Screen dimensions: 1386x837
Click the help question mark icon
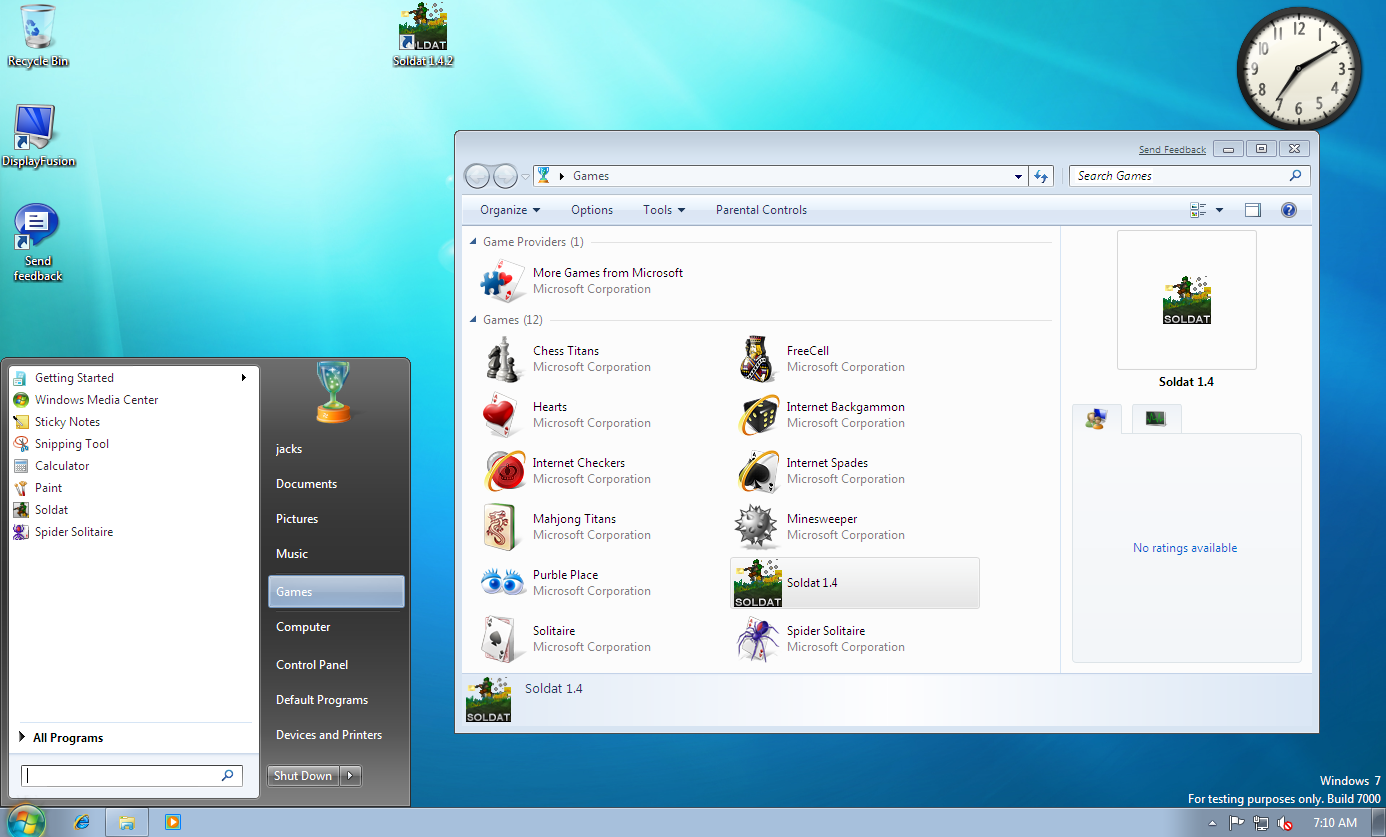pos(1288,210)
